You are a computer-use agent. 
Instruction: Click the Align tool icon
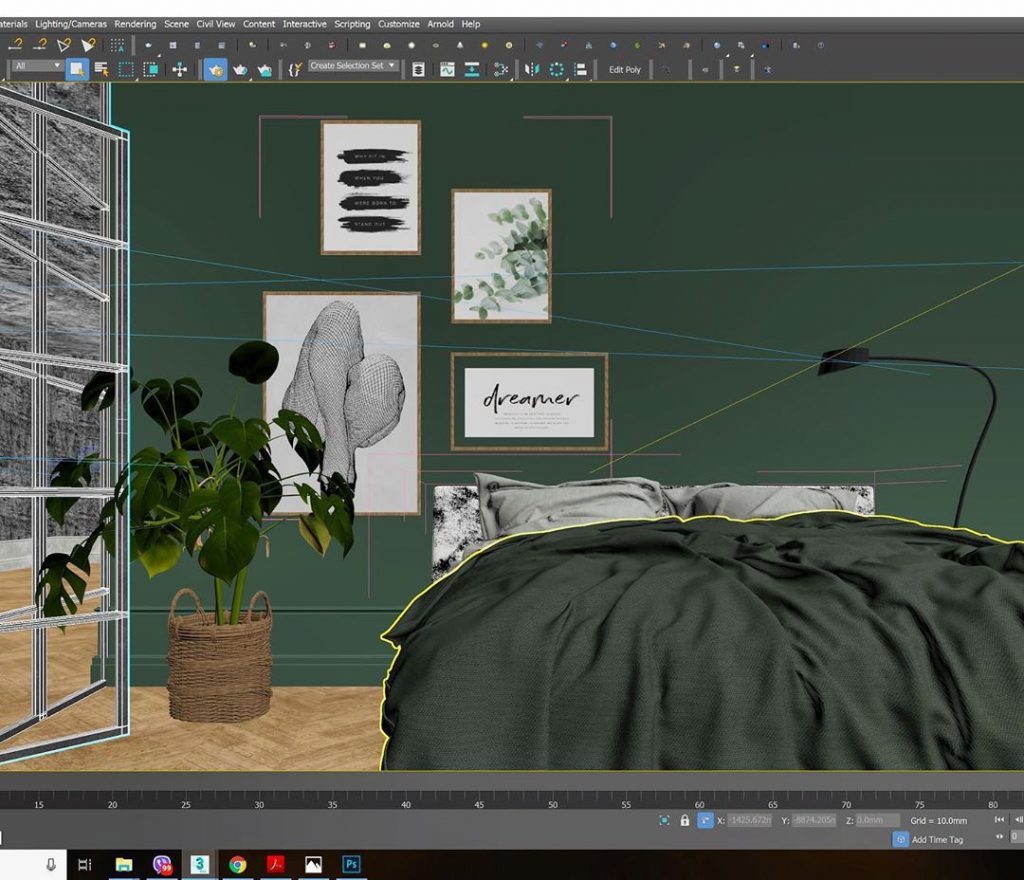pos(580,69)
